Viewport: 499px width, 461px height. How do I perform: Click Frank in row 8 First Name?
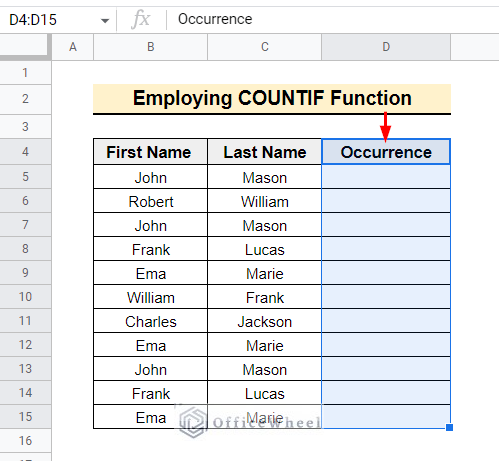(x=150, y=249)
